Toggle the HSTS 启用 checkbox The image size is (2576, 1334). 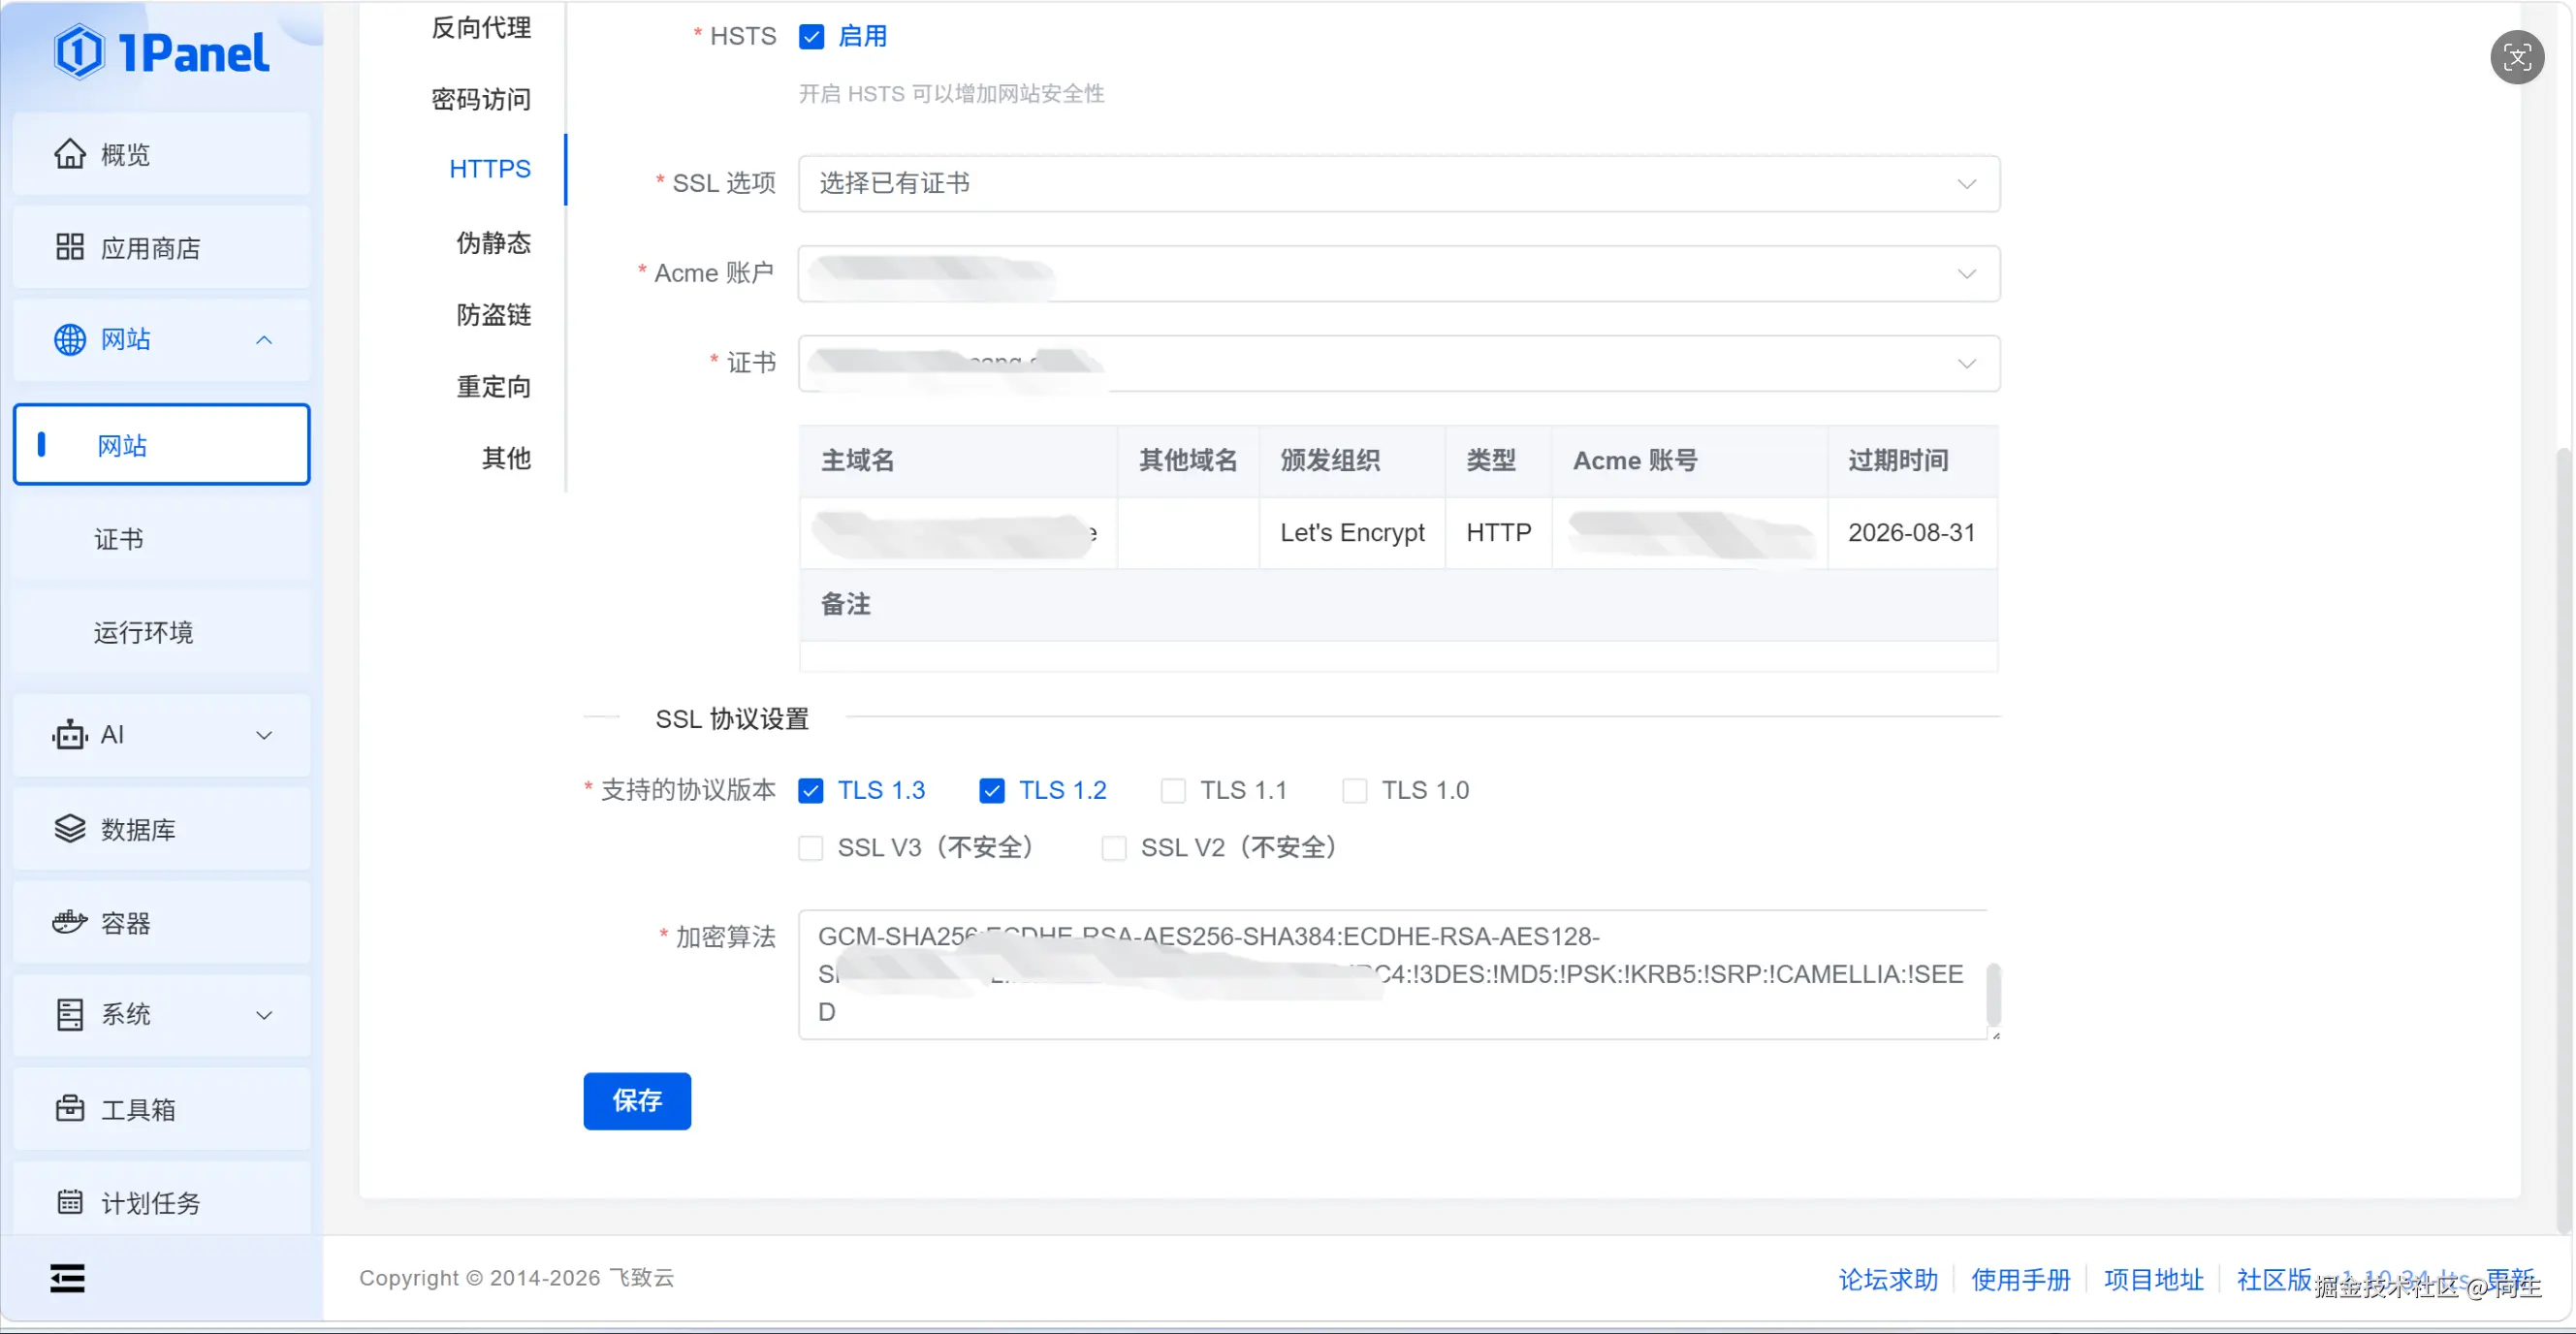click(811, 37)
